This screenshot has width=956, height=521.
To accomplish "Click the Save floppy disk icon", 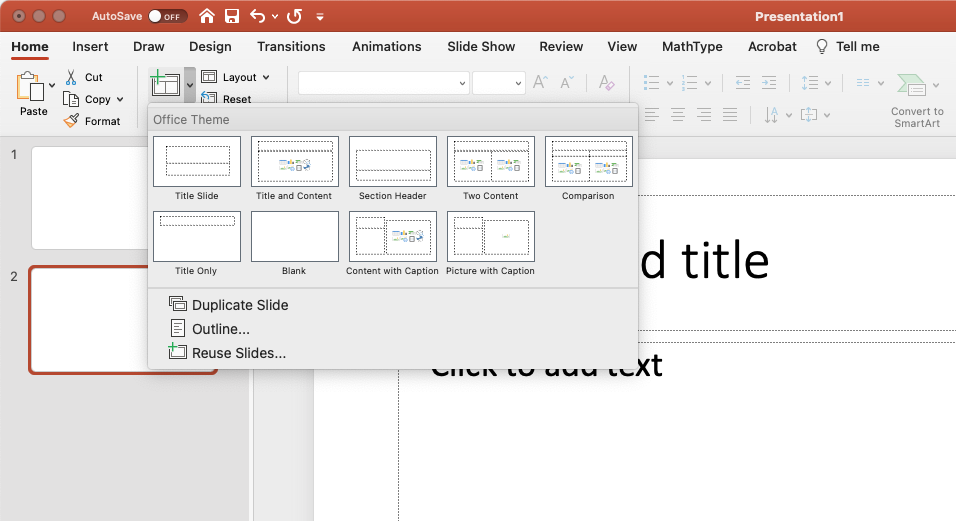I will (232, 16).
